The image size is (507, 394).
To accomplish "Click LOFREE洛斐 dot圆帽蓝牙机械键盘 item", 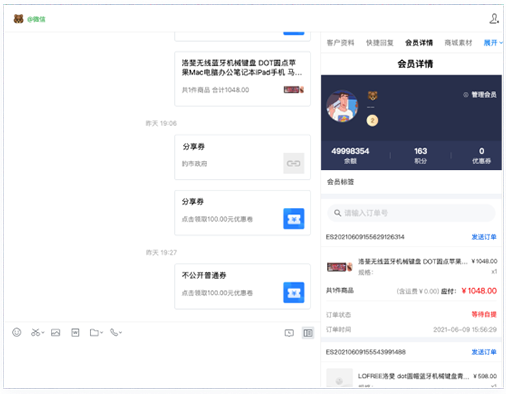I will click(413, 376).
